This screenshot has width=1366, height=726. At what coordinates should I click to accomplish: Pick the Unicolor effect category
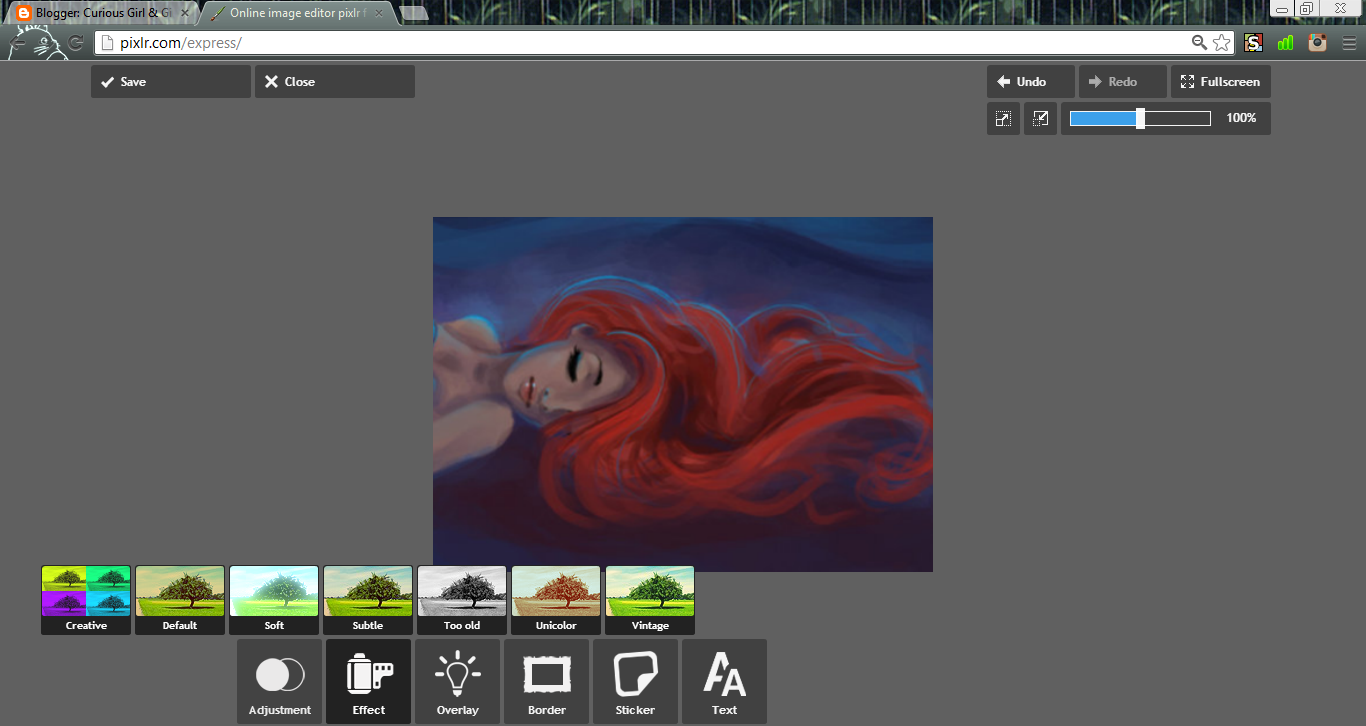[x=556, y=600]
